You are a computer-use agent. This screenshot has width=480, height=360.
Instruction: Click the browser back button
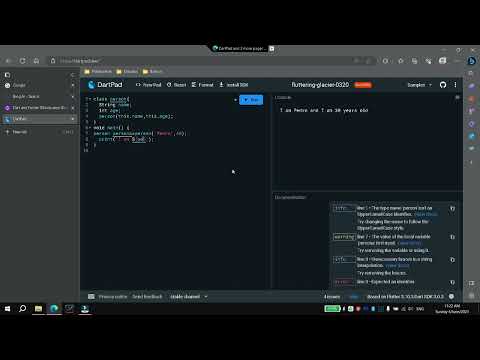click(8, 61)
